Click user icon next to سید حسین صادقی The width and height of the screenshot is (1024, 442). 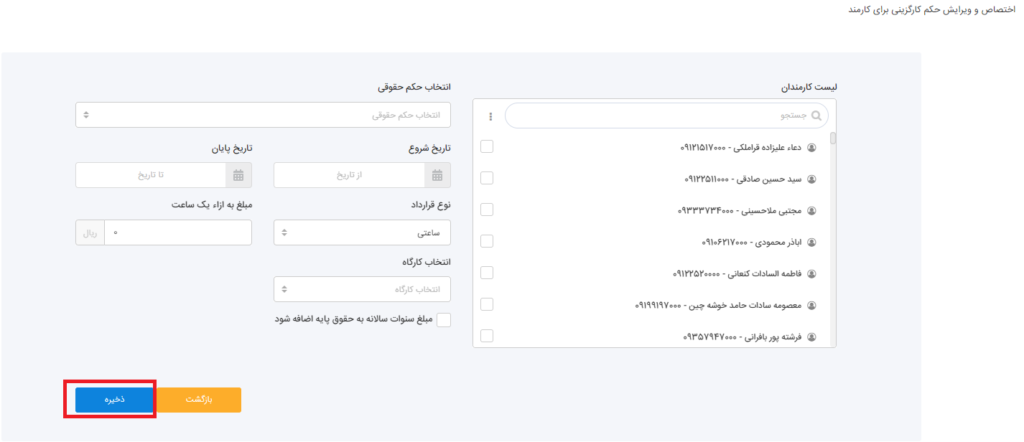coord(811,179)
